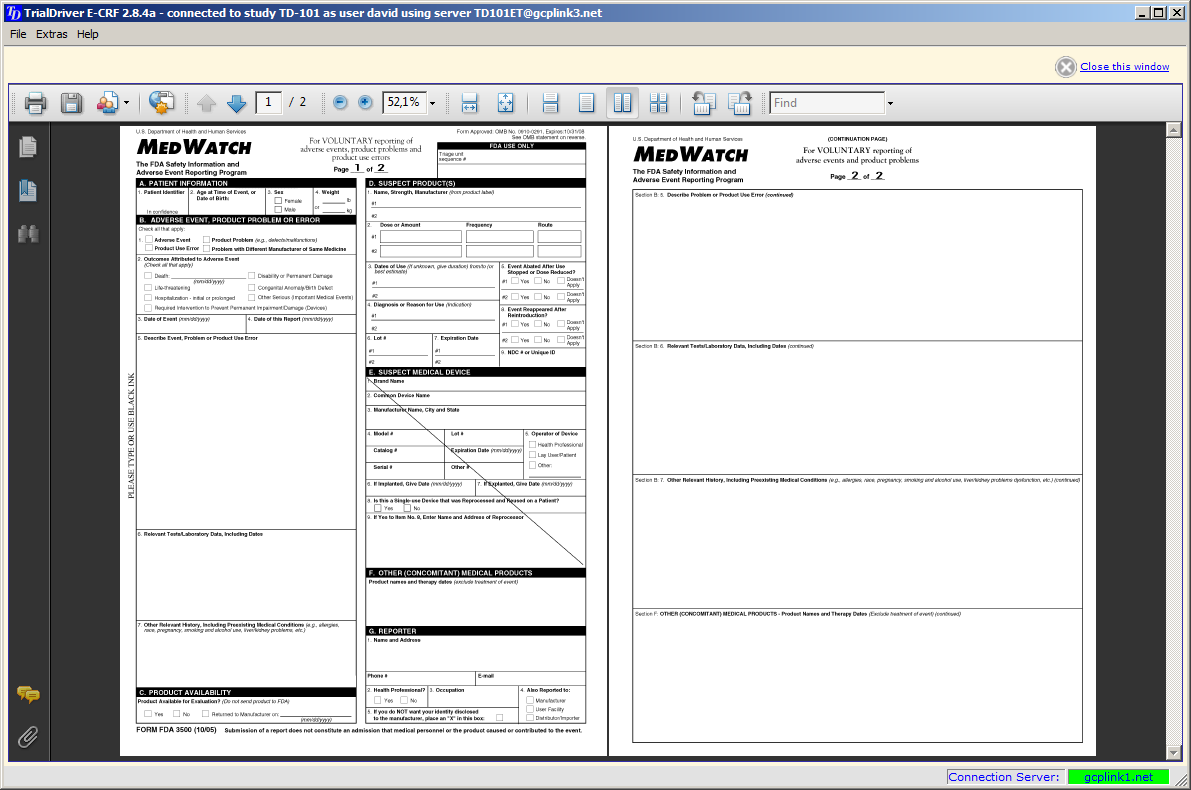Expand the collaborate icon dropdown arrow
1191x790 pixels.
click(126, 103)
